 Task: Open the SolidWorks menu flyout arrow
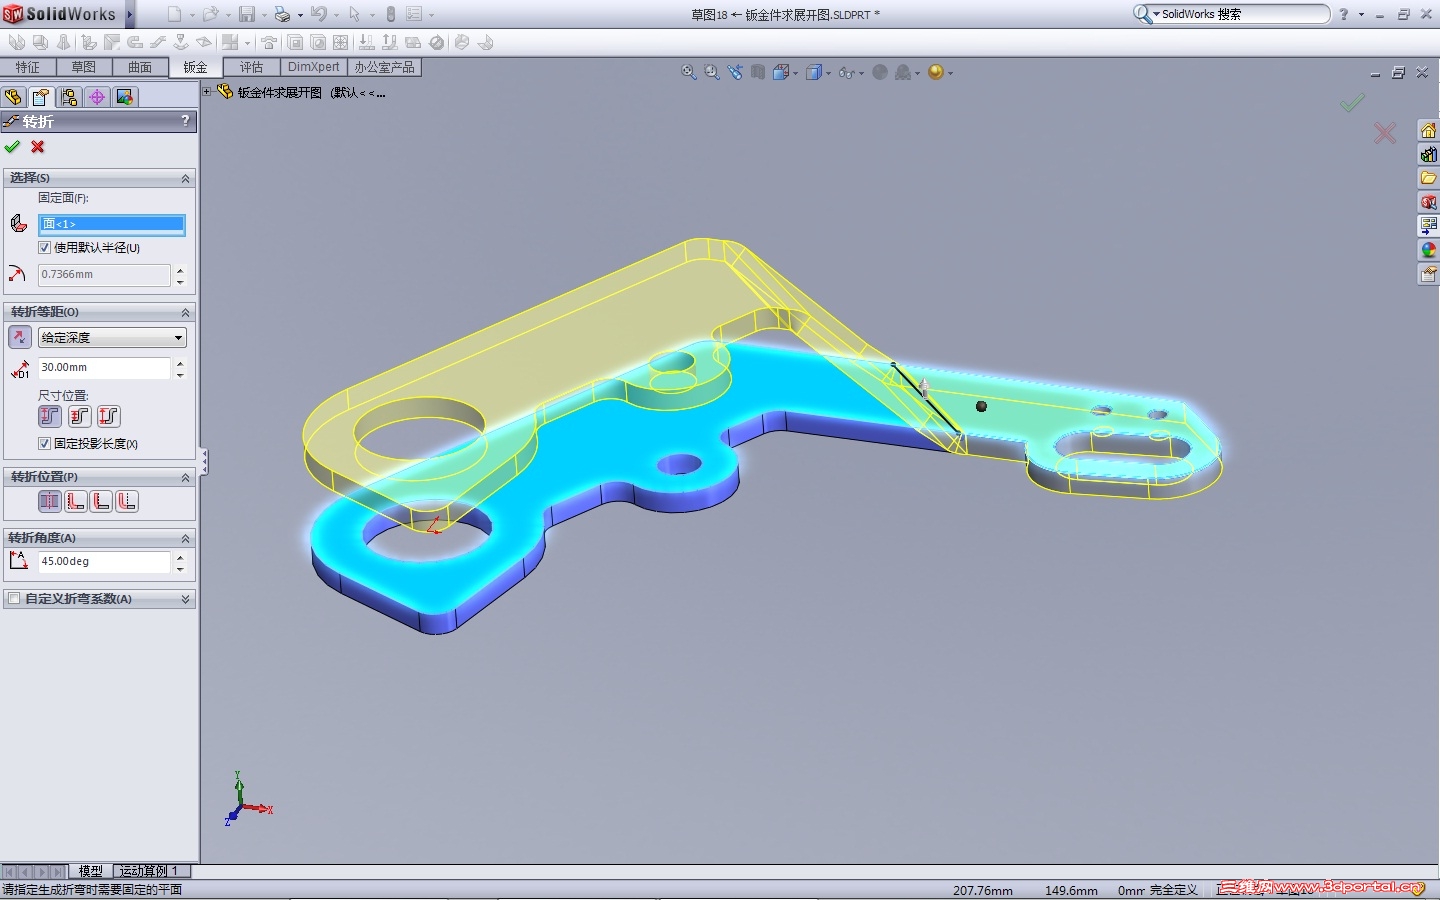coord(130,14)
